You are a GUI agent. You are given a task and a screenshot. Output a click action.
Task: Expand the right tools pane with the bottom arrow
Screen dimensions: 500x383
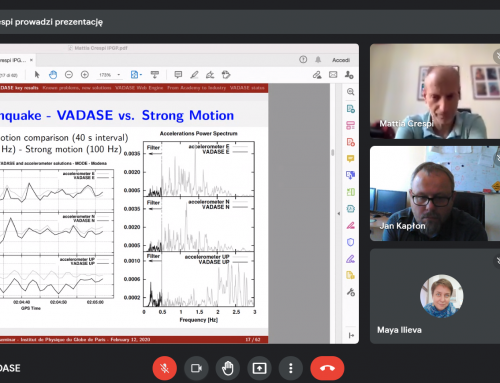coord(351,335)
